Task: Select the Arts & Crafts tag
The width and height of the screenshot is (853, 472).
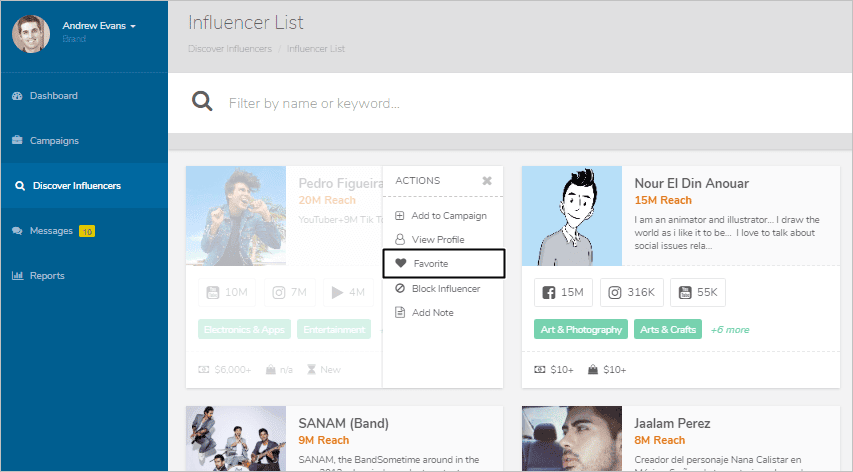Action: [668, 330]
